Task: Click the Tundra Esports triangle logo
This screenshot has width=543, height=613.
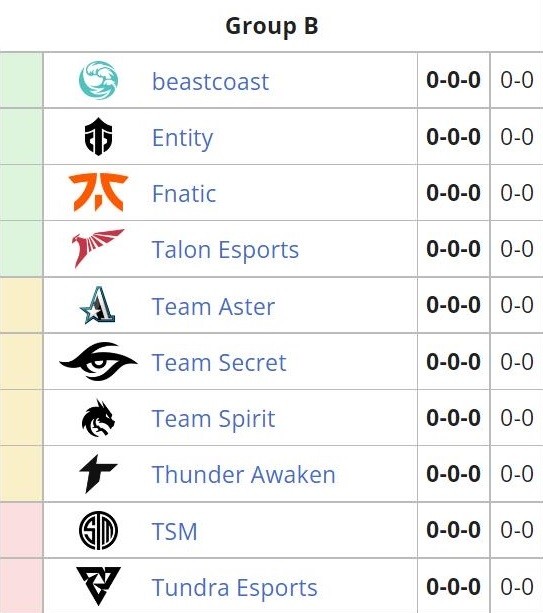Action: 99,586
